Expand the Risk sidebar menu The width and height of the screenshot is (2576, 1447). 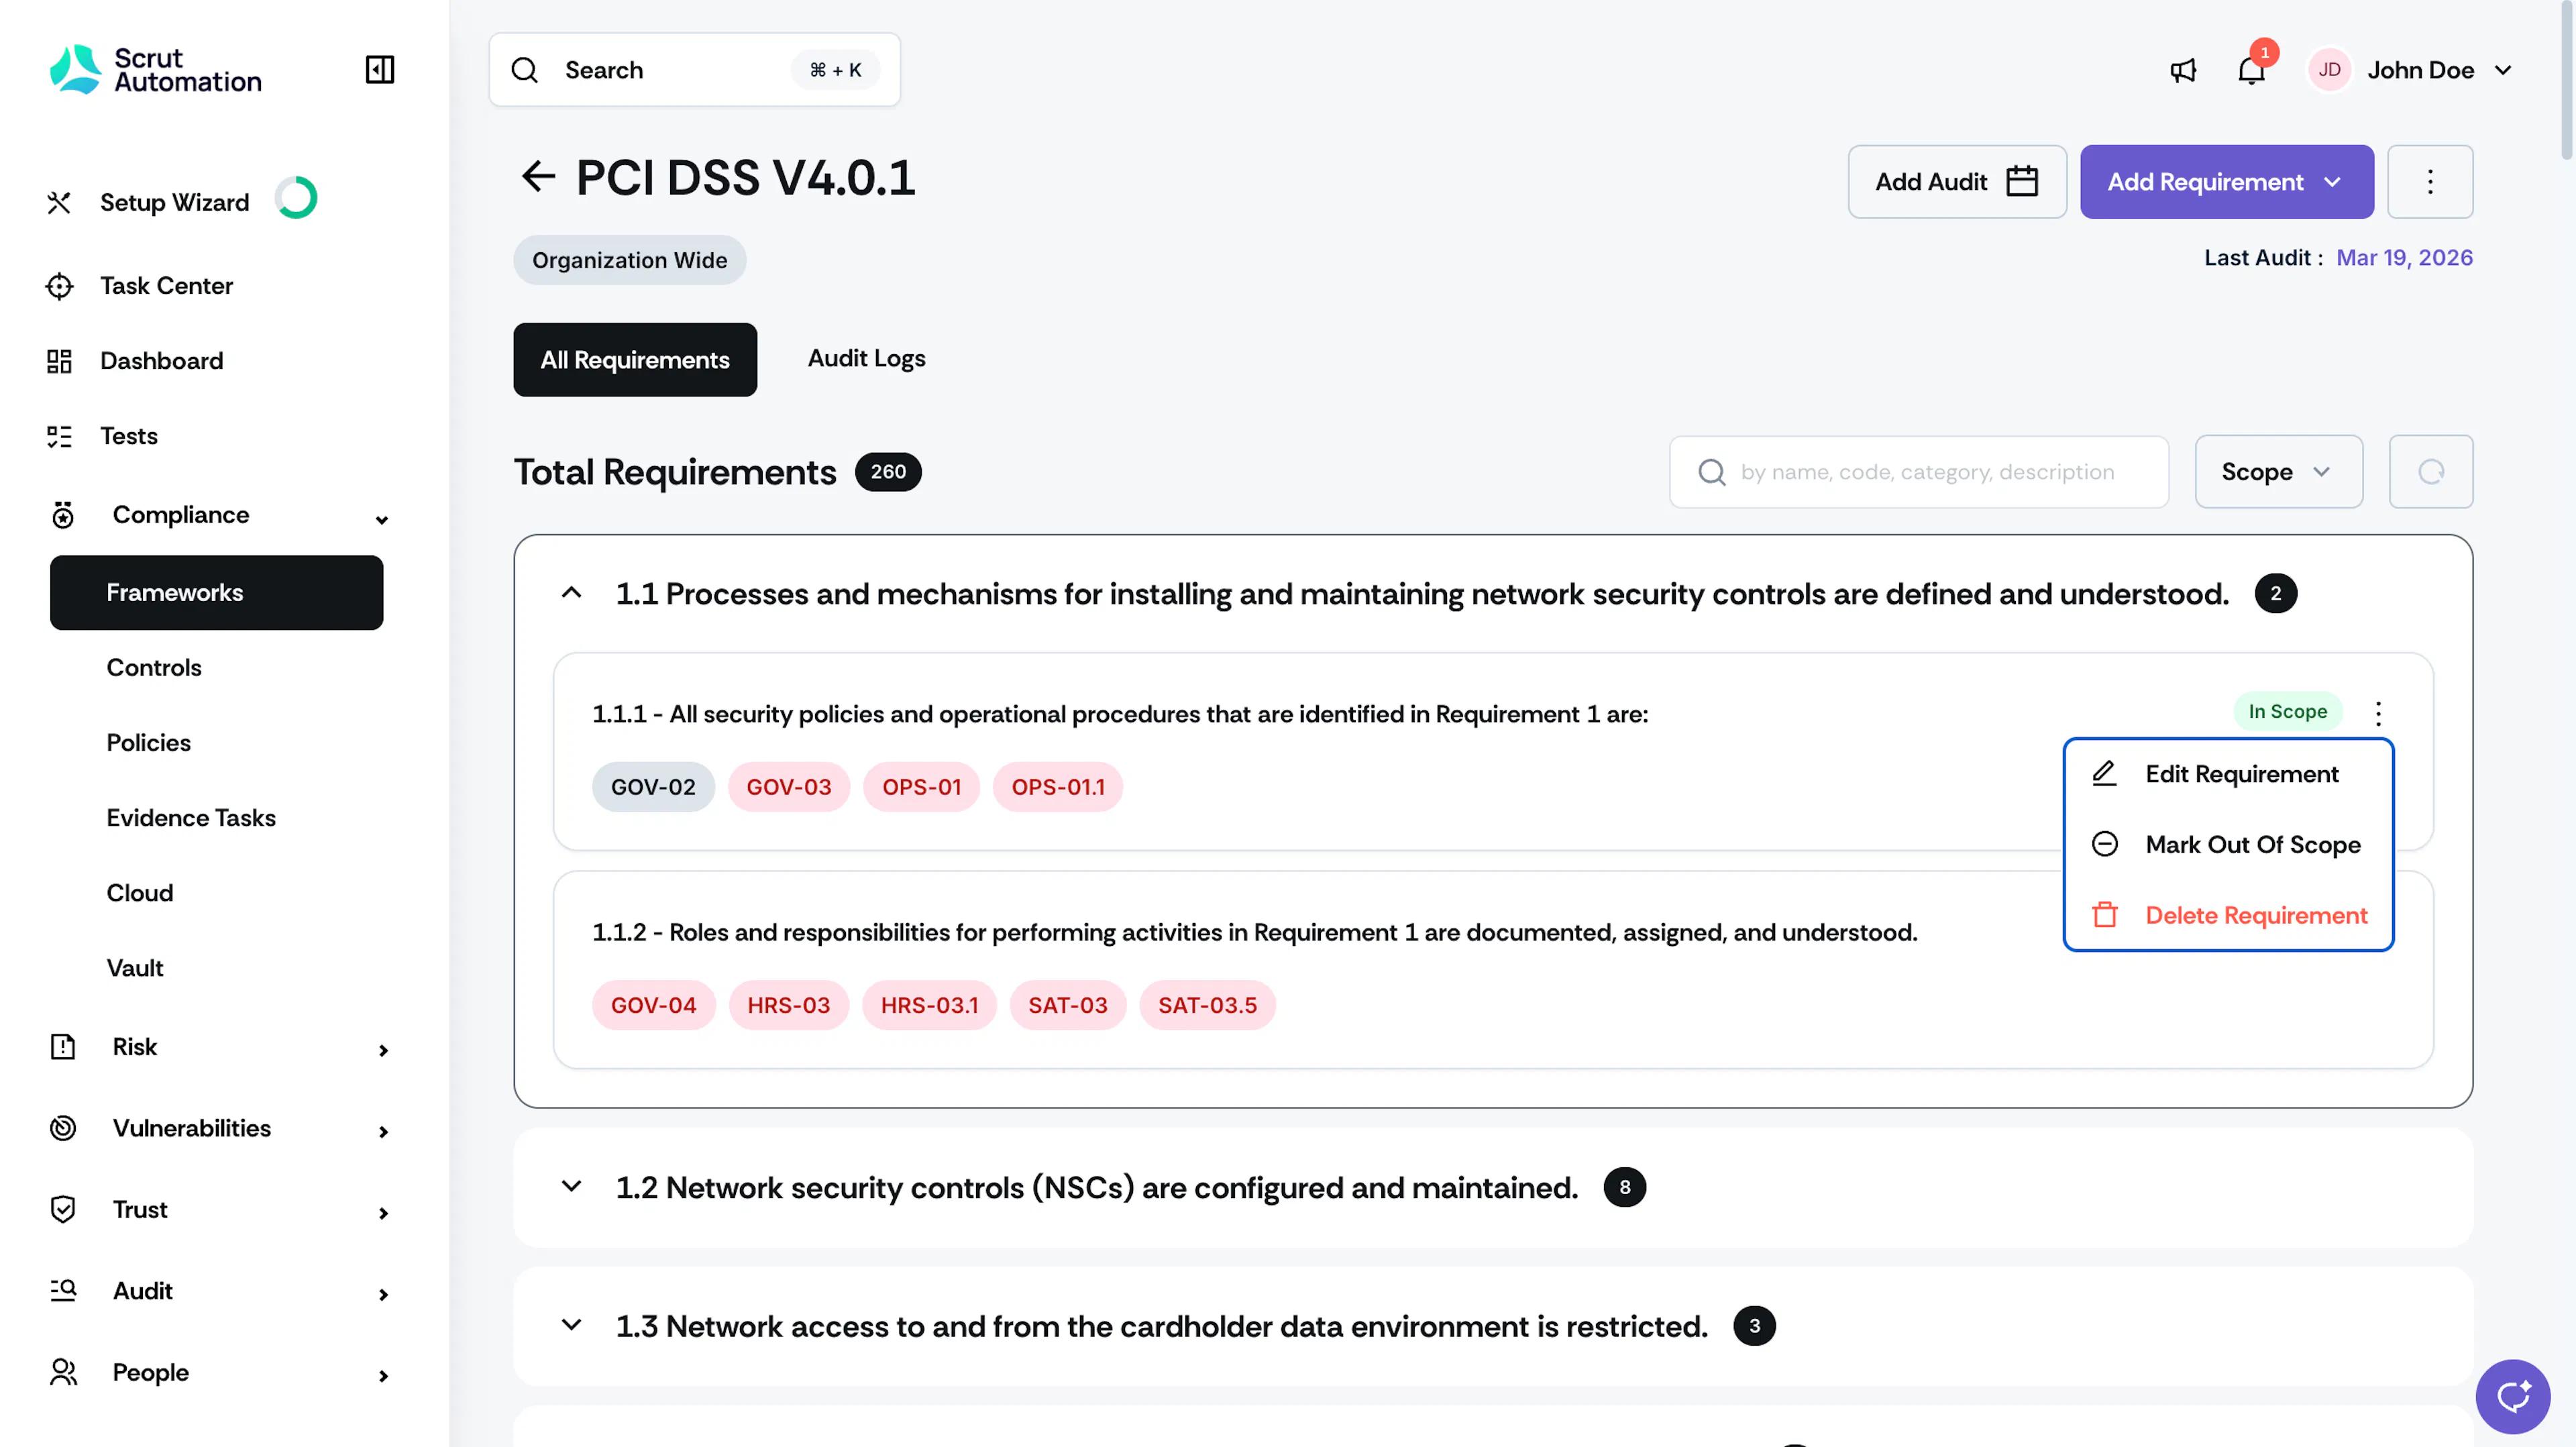tap(217, 1047)
